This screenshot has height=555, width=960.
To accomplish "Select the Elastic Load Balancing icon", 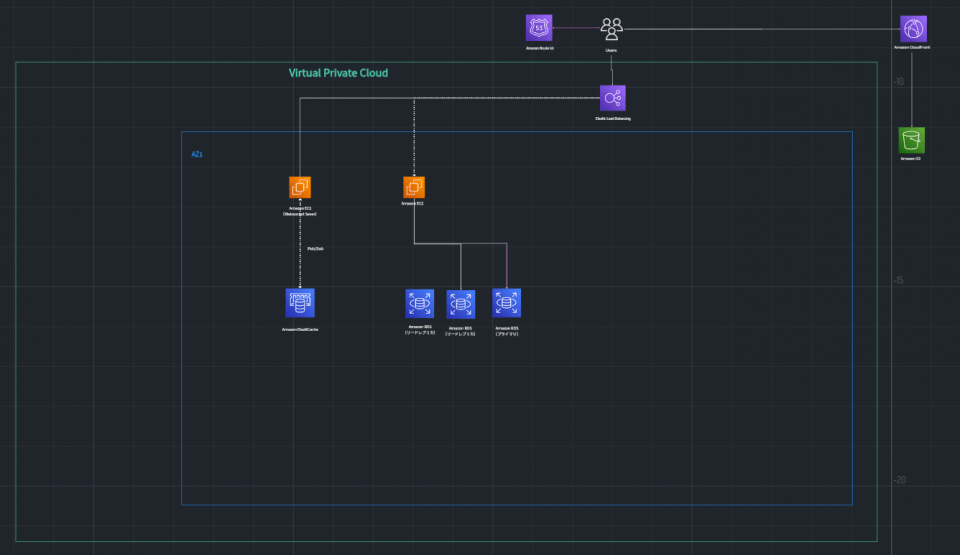I will pyautogui.click(x=612, y=98).
